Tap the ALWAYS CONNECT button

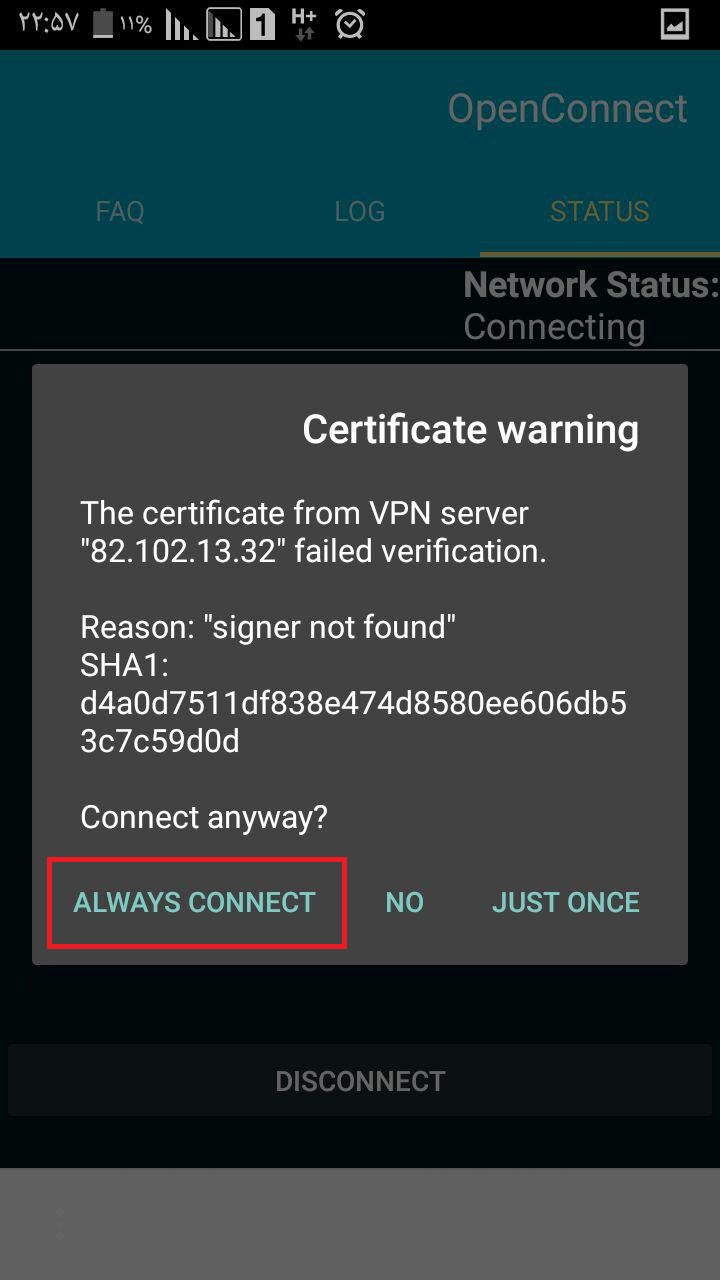point(195,902)
